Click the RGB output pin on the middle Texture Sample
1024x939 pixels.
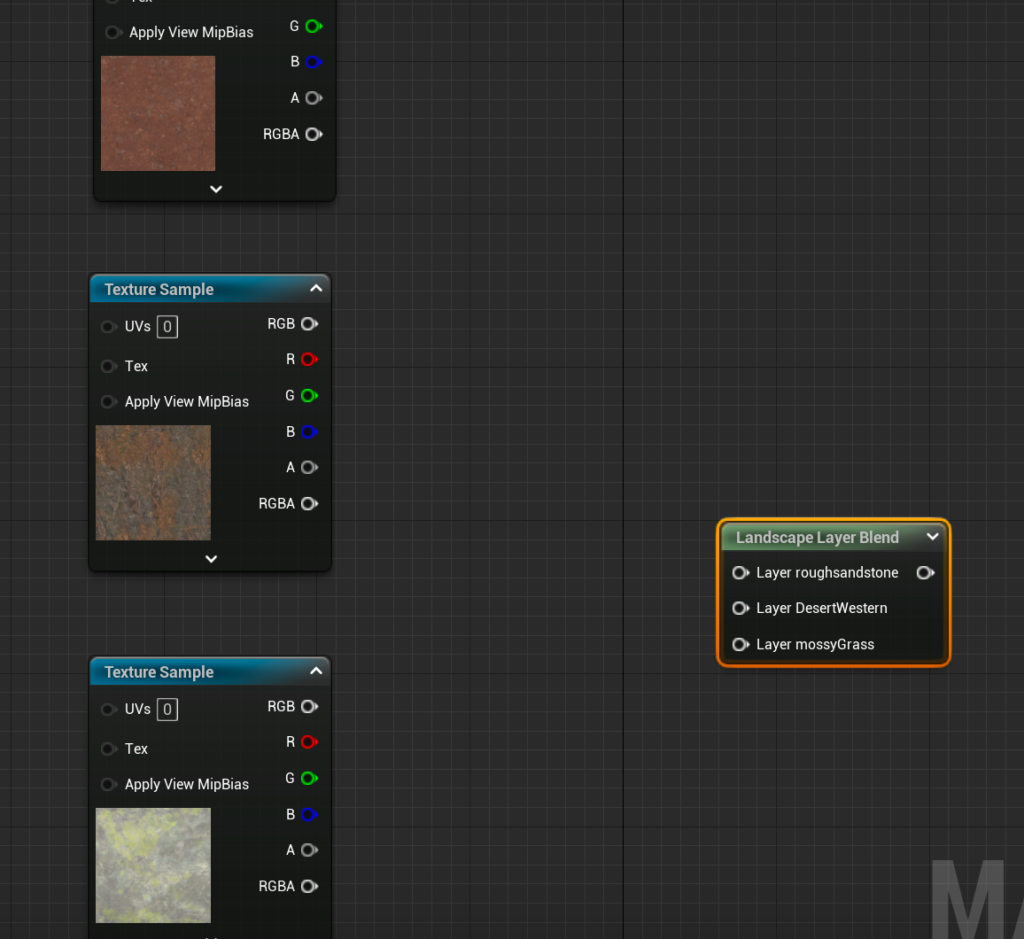309,324
